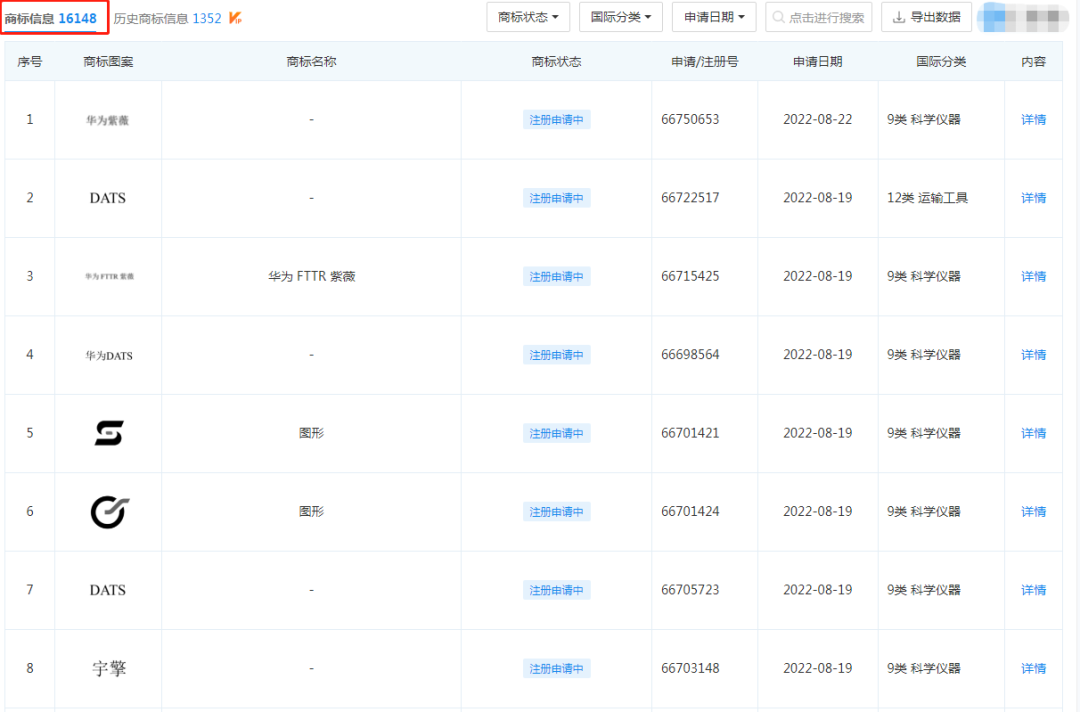Click 注册申请中 status tag for 66701421
1080x712 pixels.
(556, 434)
